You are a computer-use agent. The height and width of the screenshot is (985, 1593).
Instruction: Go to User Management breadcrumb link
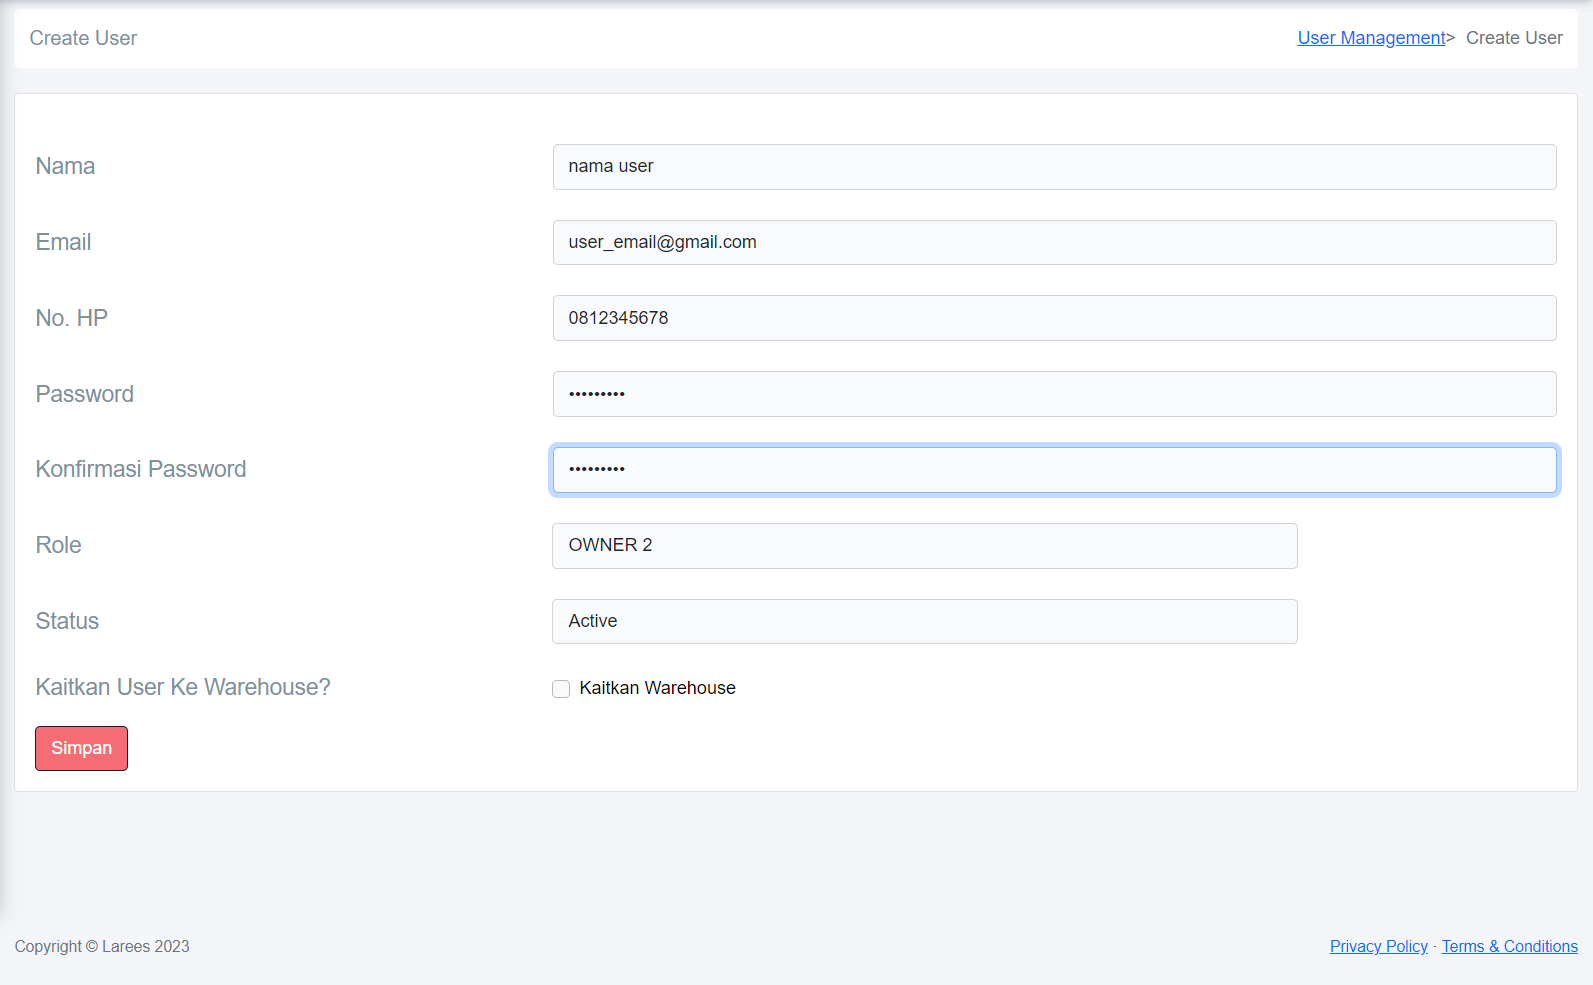[x=1371, y=38]
